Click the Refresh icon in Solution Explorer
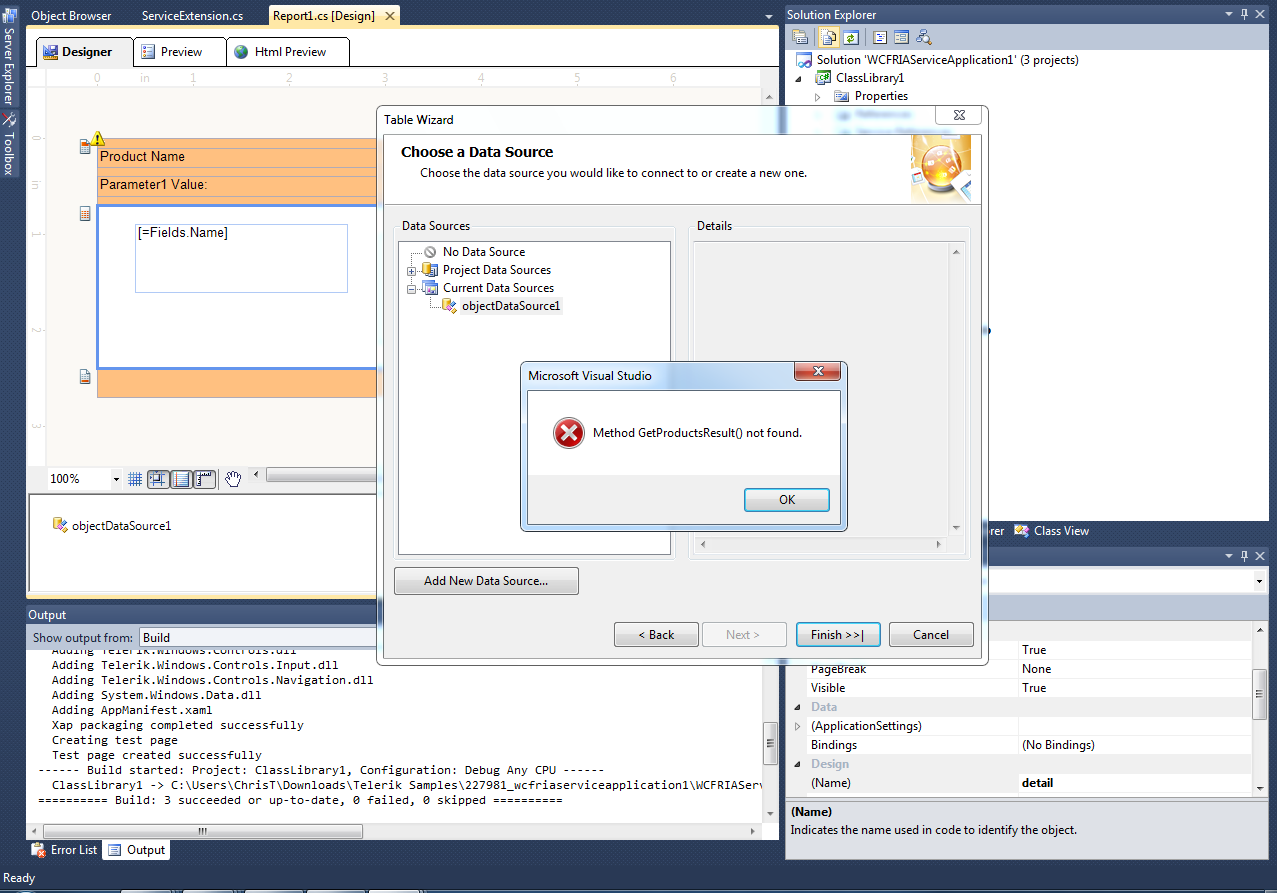The height and width of the screenshot is (893, 1277). tap(850, 37)
